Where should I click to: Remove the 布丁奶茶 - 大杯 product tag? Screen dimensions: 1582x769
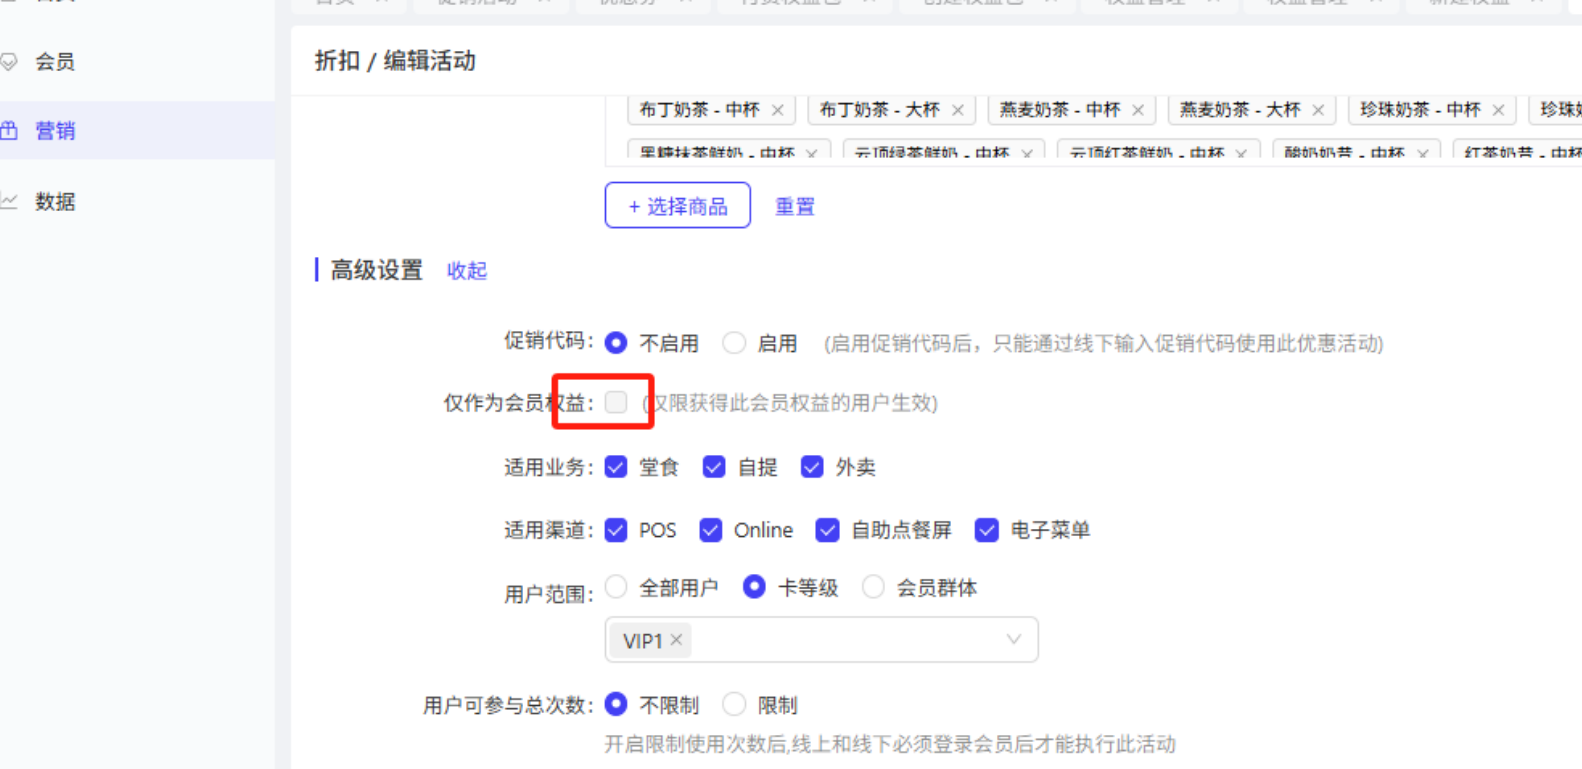pos(957,110)
